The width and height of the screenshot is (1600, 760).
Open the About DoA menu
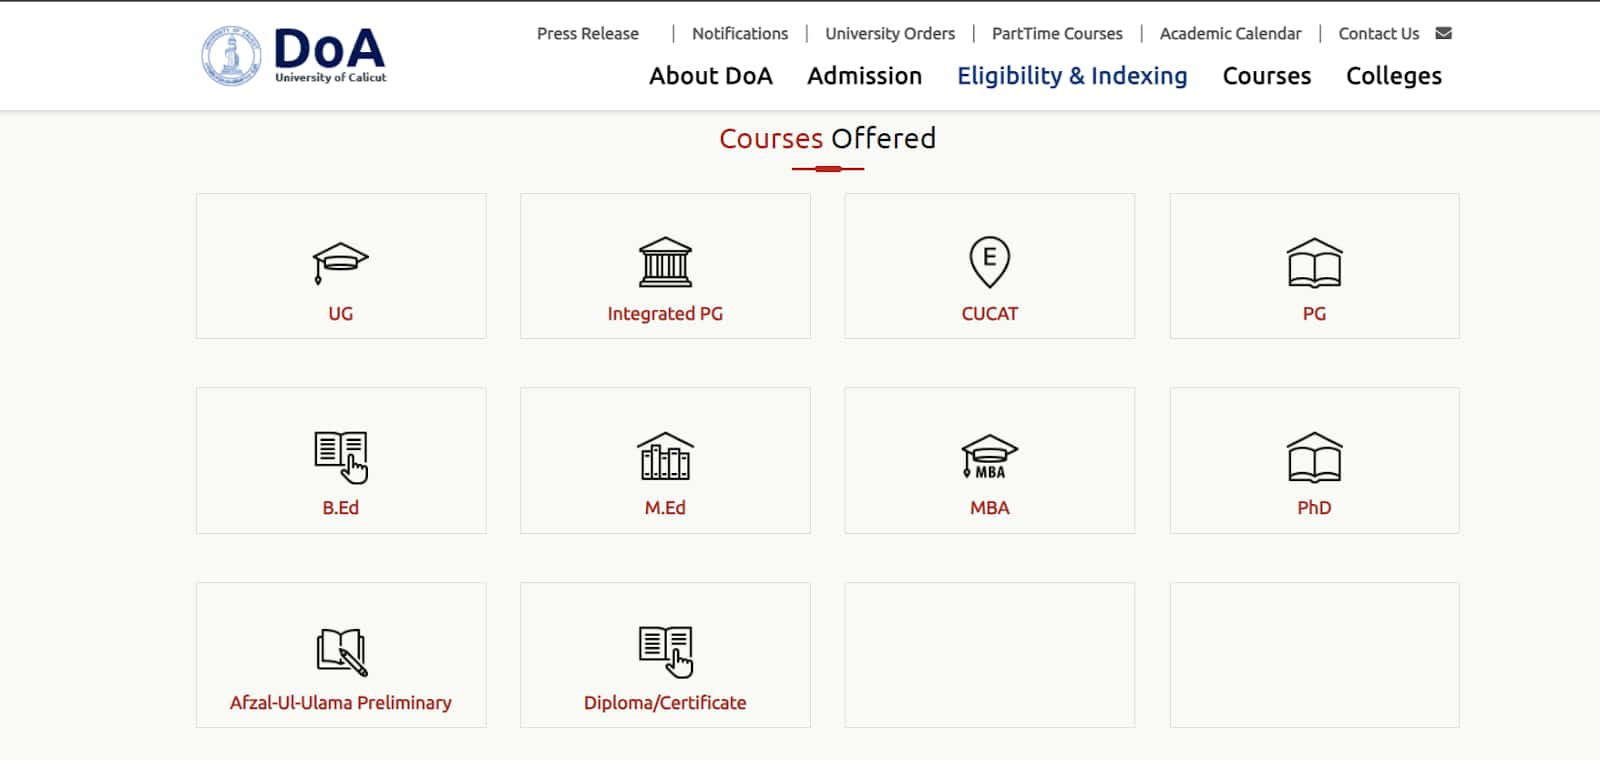pos(710,76)
